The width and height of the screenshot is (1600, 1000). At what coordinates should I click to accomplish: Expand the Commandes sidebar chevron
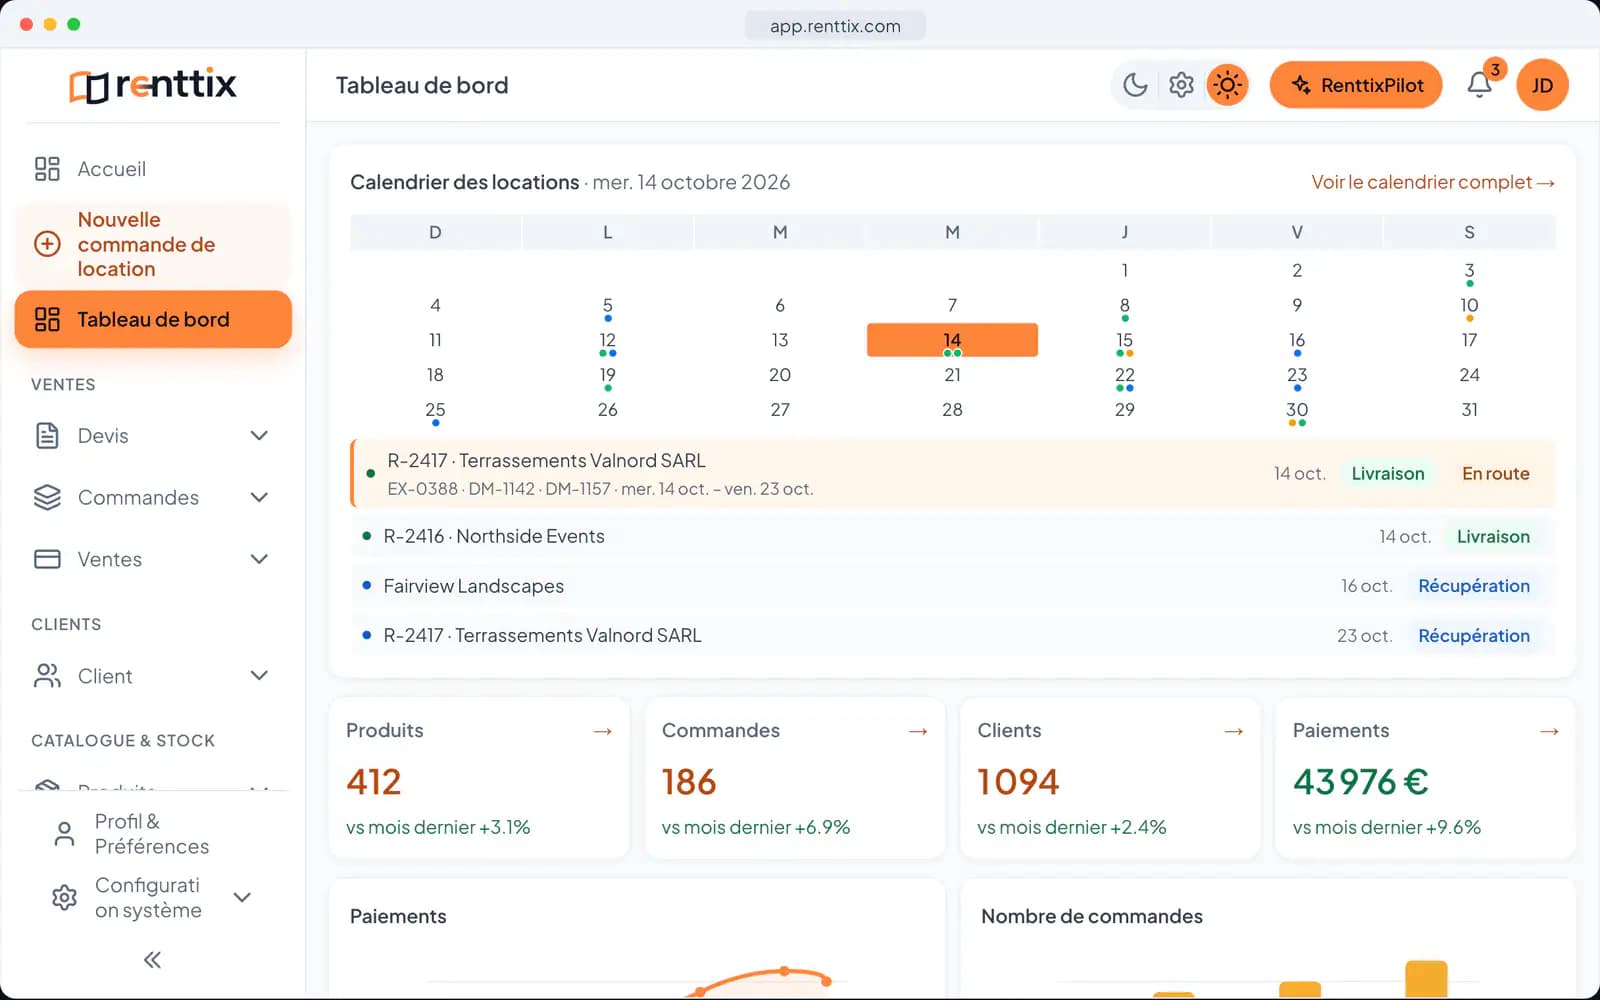point(259,498)
